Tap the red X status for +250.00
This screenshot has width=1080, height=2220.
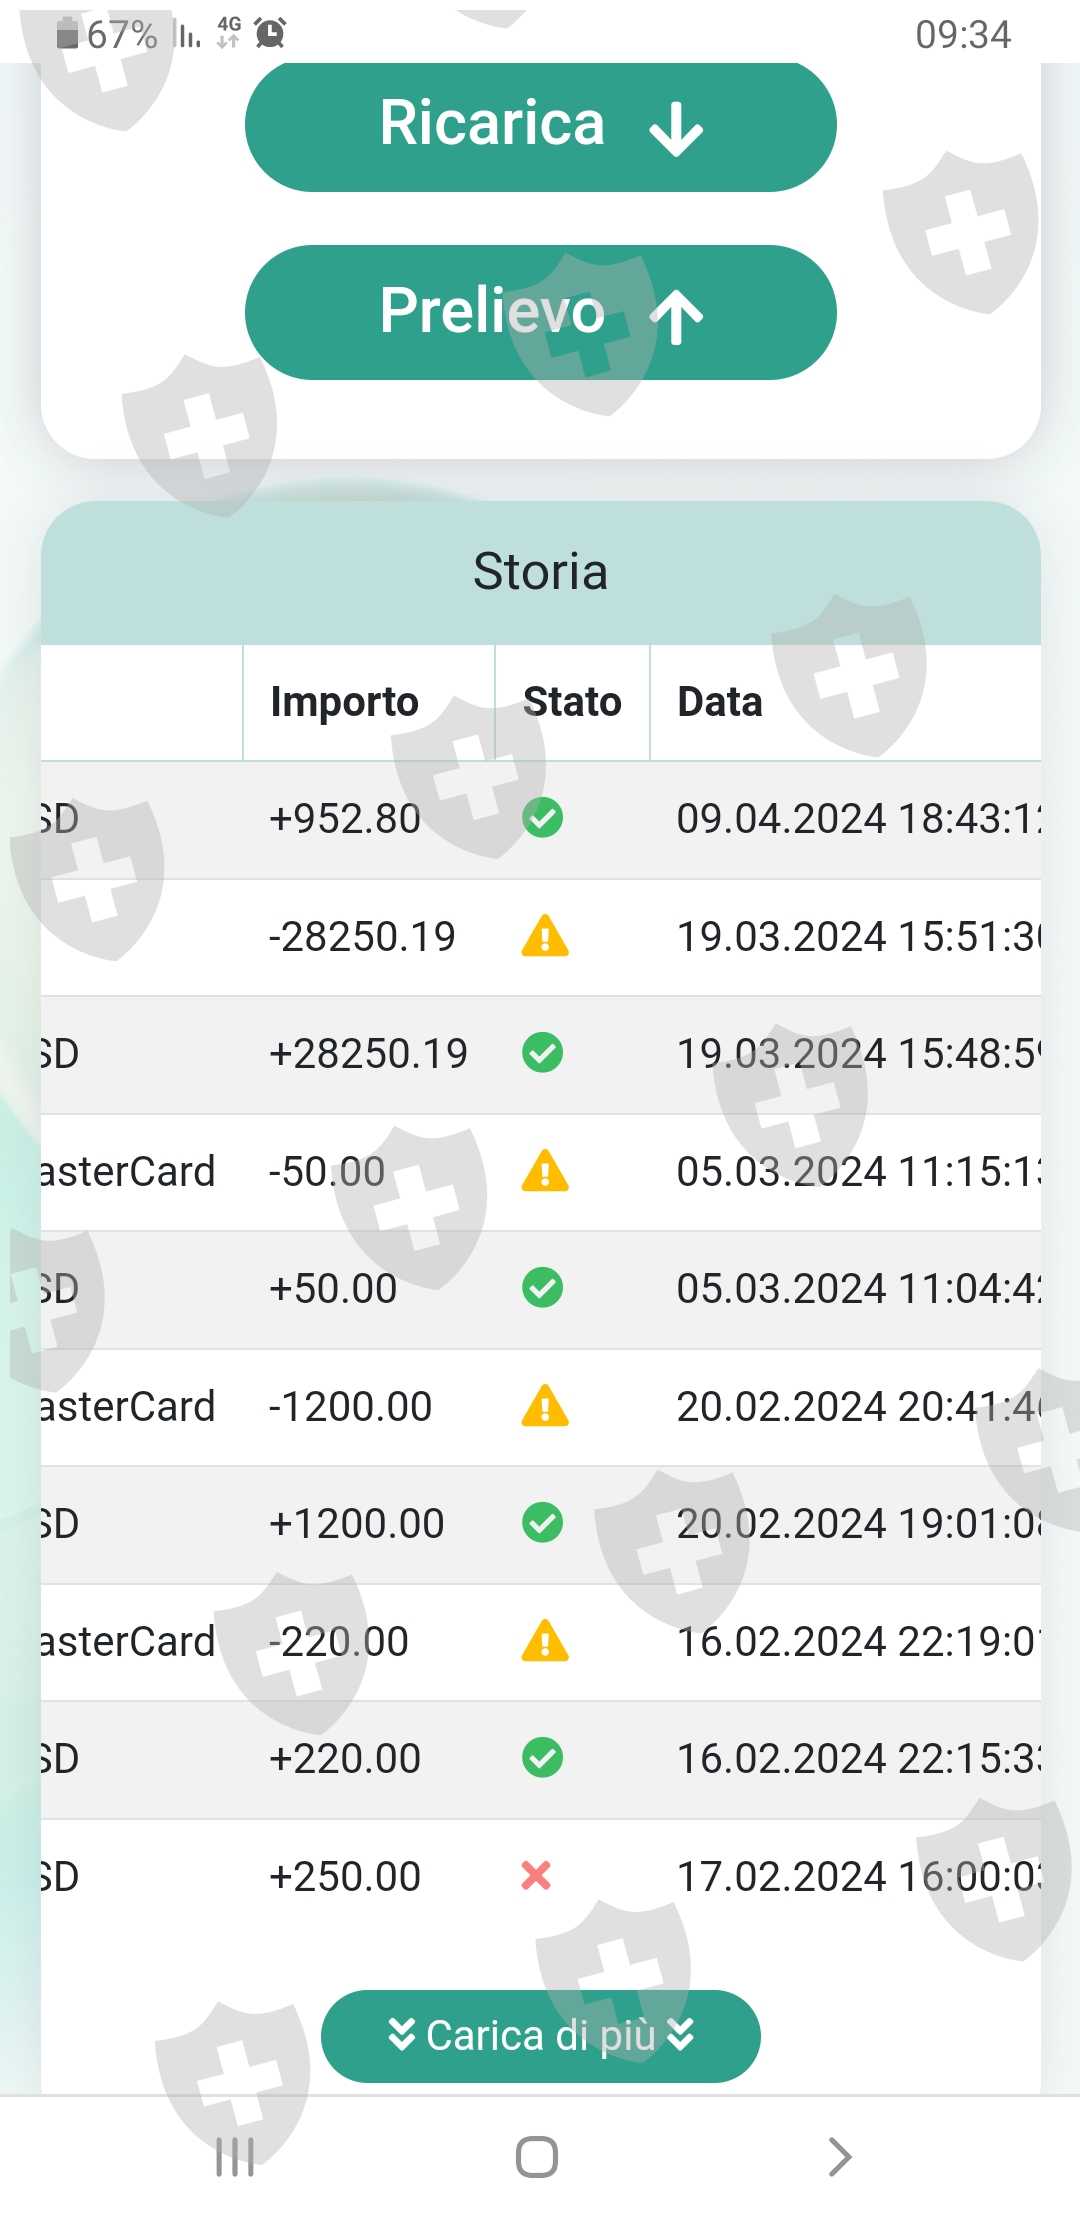point(536,1876)
